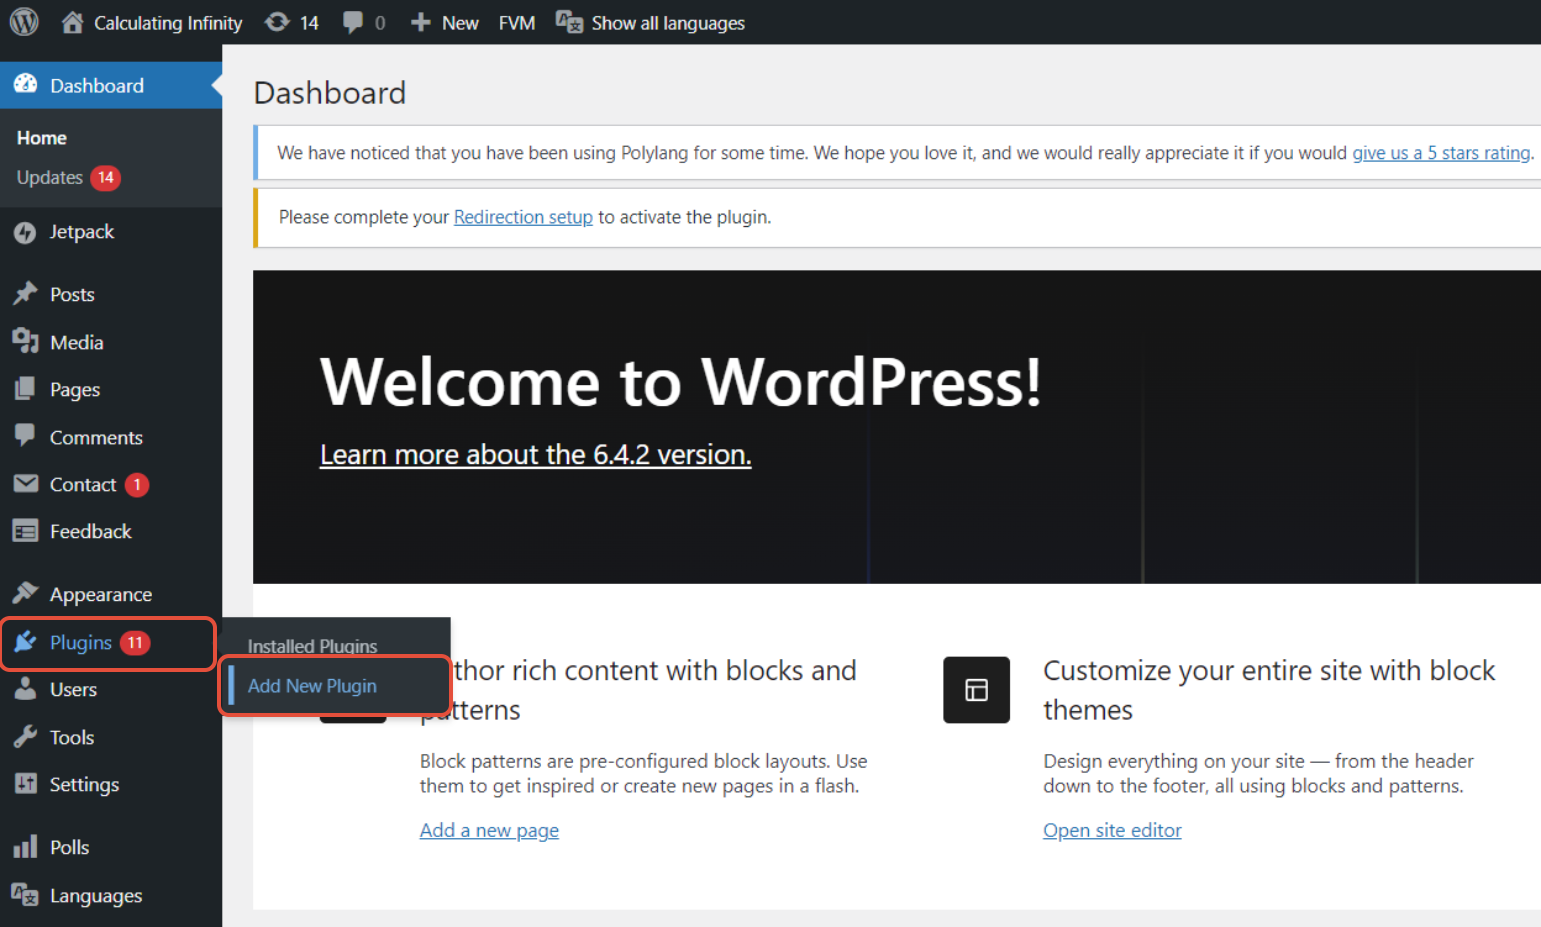The image size is (1541, 927).
Task: Click the 1 badge next to Contact
Action: [137, 484]
